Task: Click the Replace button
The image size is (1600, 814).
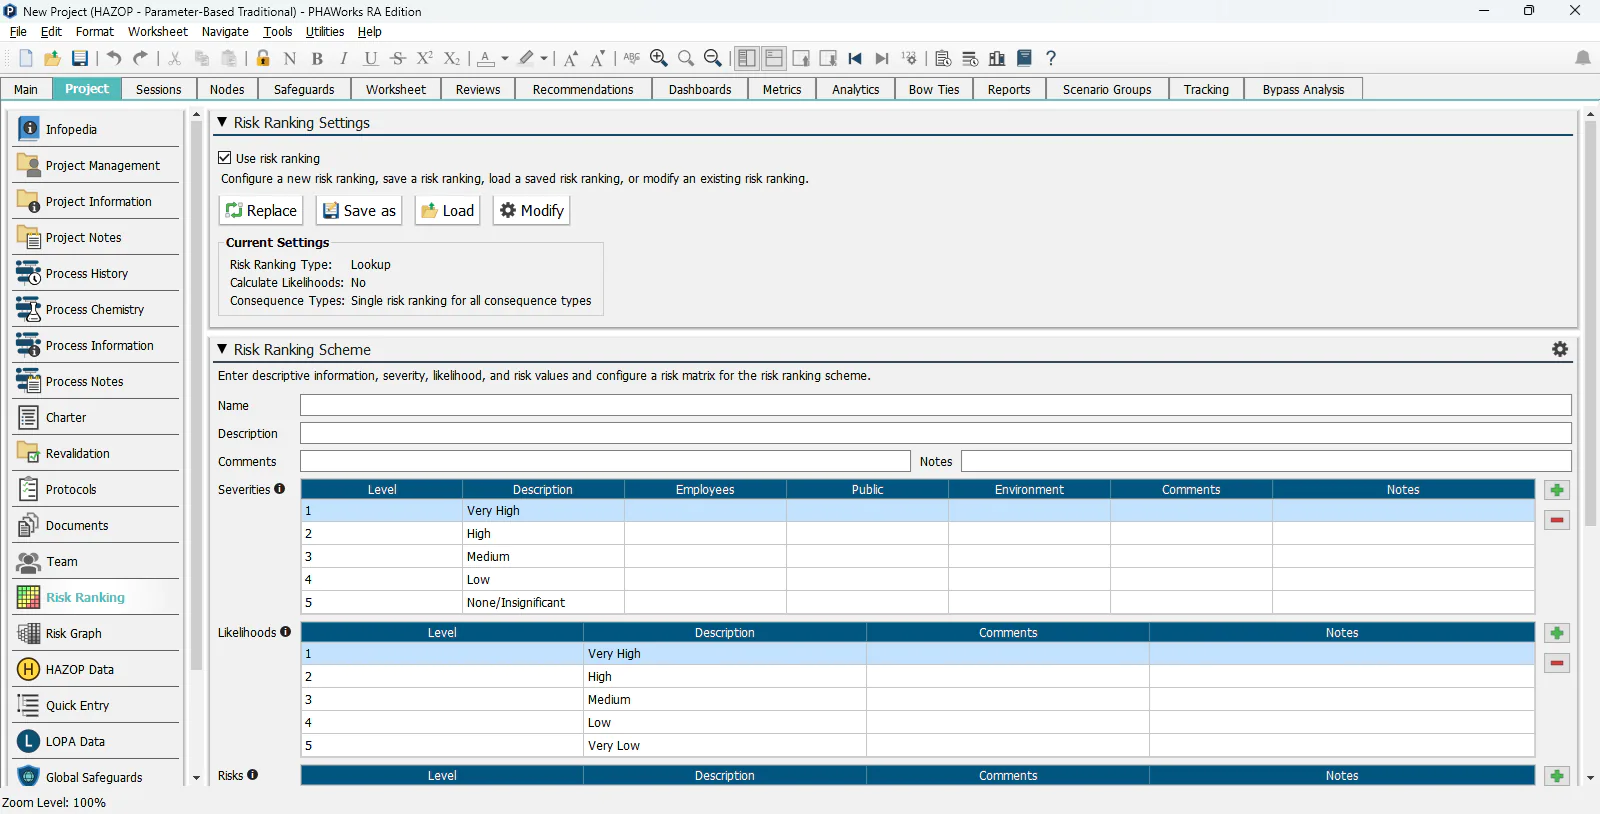Action: [x=261, y=210]
